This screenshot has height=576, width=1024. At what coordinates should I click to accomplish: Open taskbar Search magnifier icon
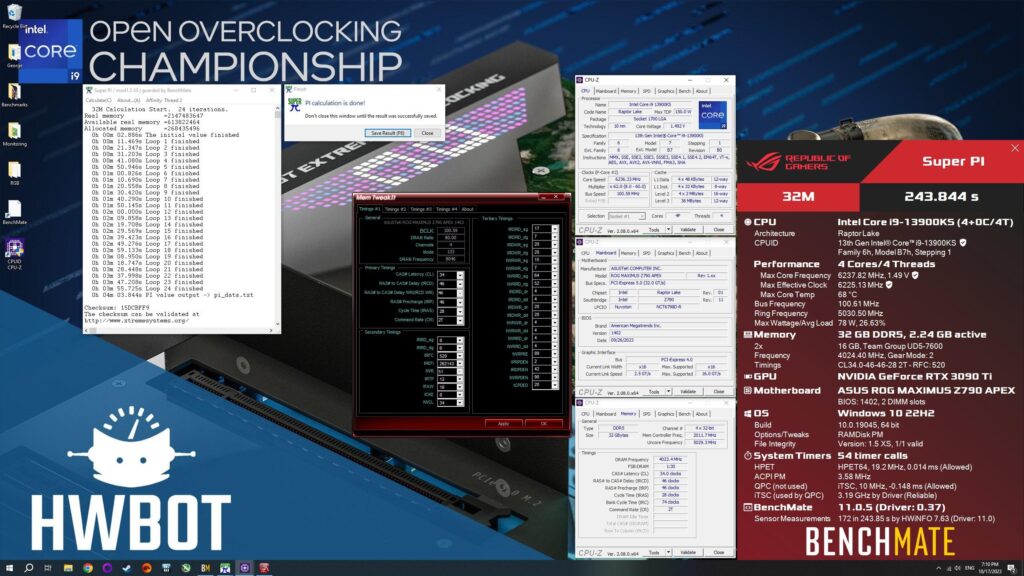pyautogui.click(x=29, y=568)
